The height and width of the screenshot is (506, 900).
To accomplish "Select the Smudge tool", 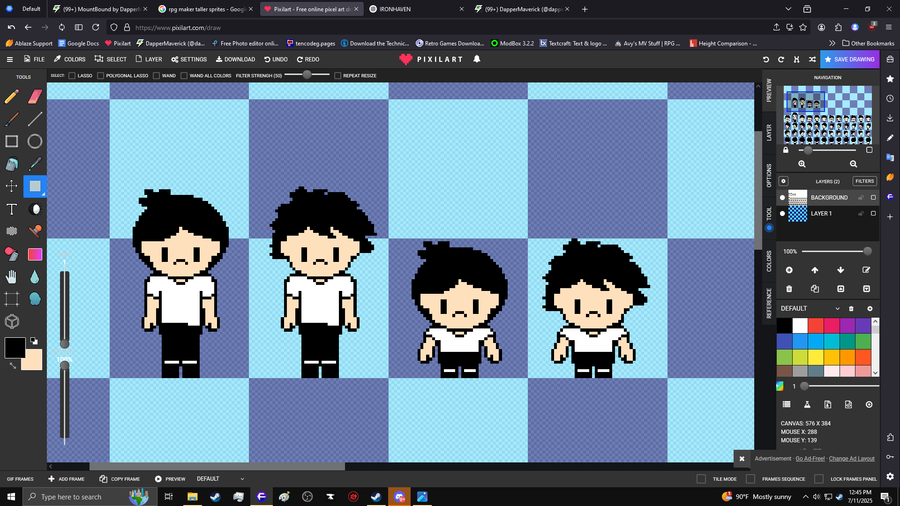I will coord(35,299).
